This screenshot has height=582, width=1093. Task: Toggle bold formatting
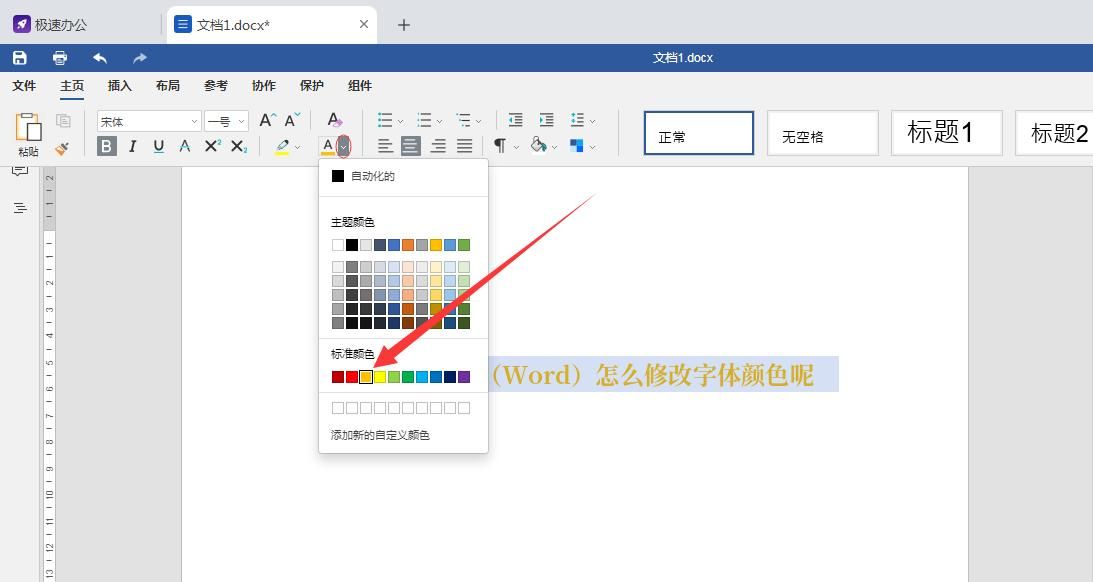pyautogui.click(x=105, y=146)
